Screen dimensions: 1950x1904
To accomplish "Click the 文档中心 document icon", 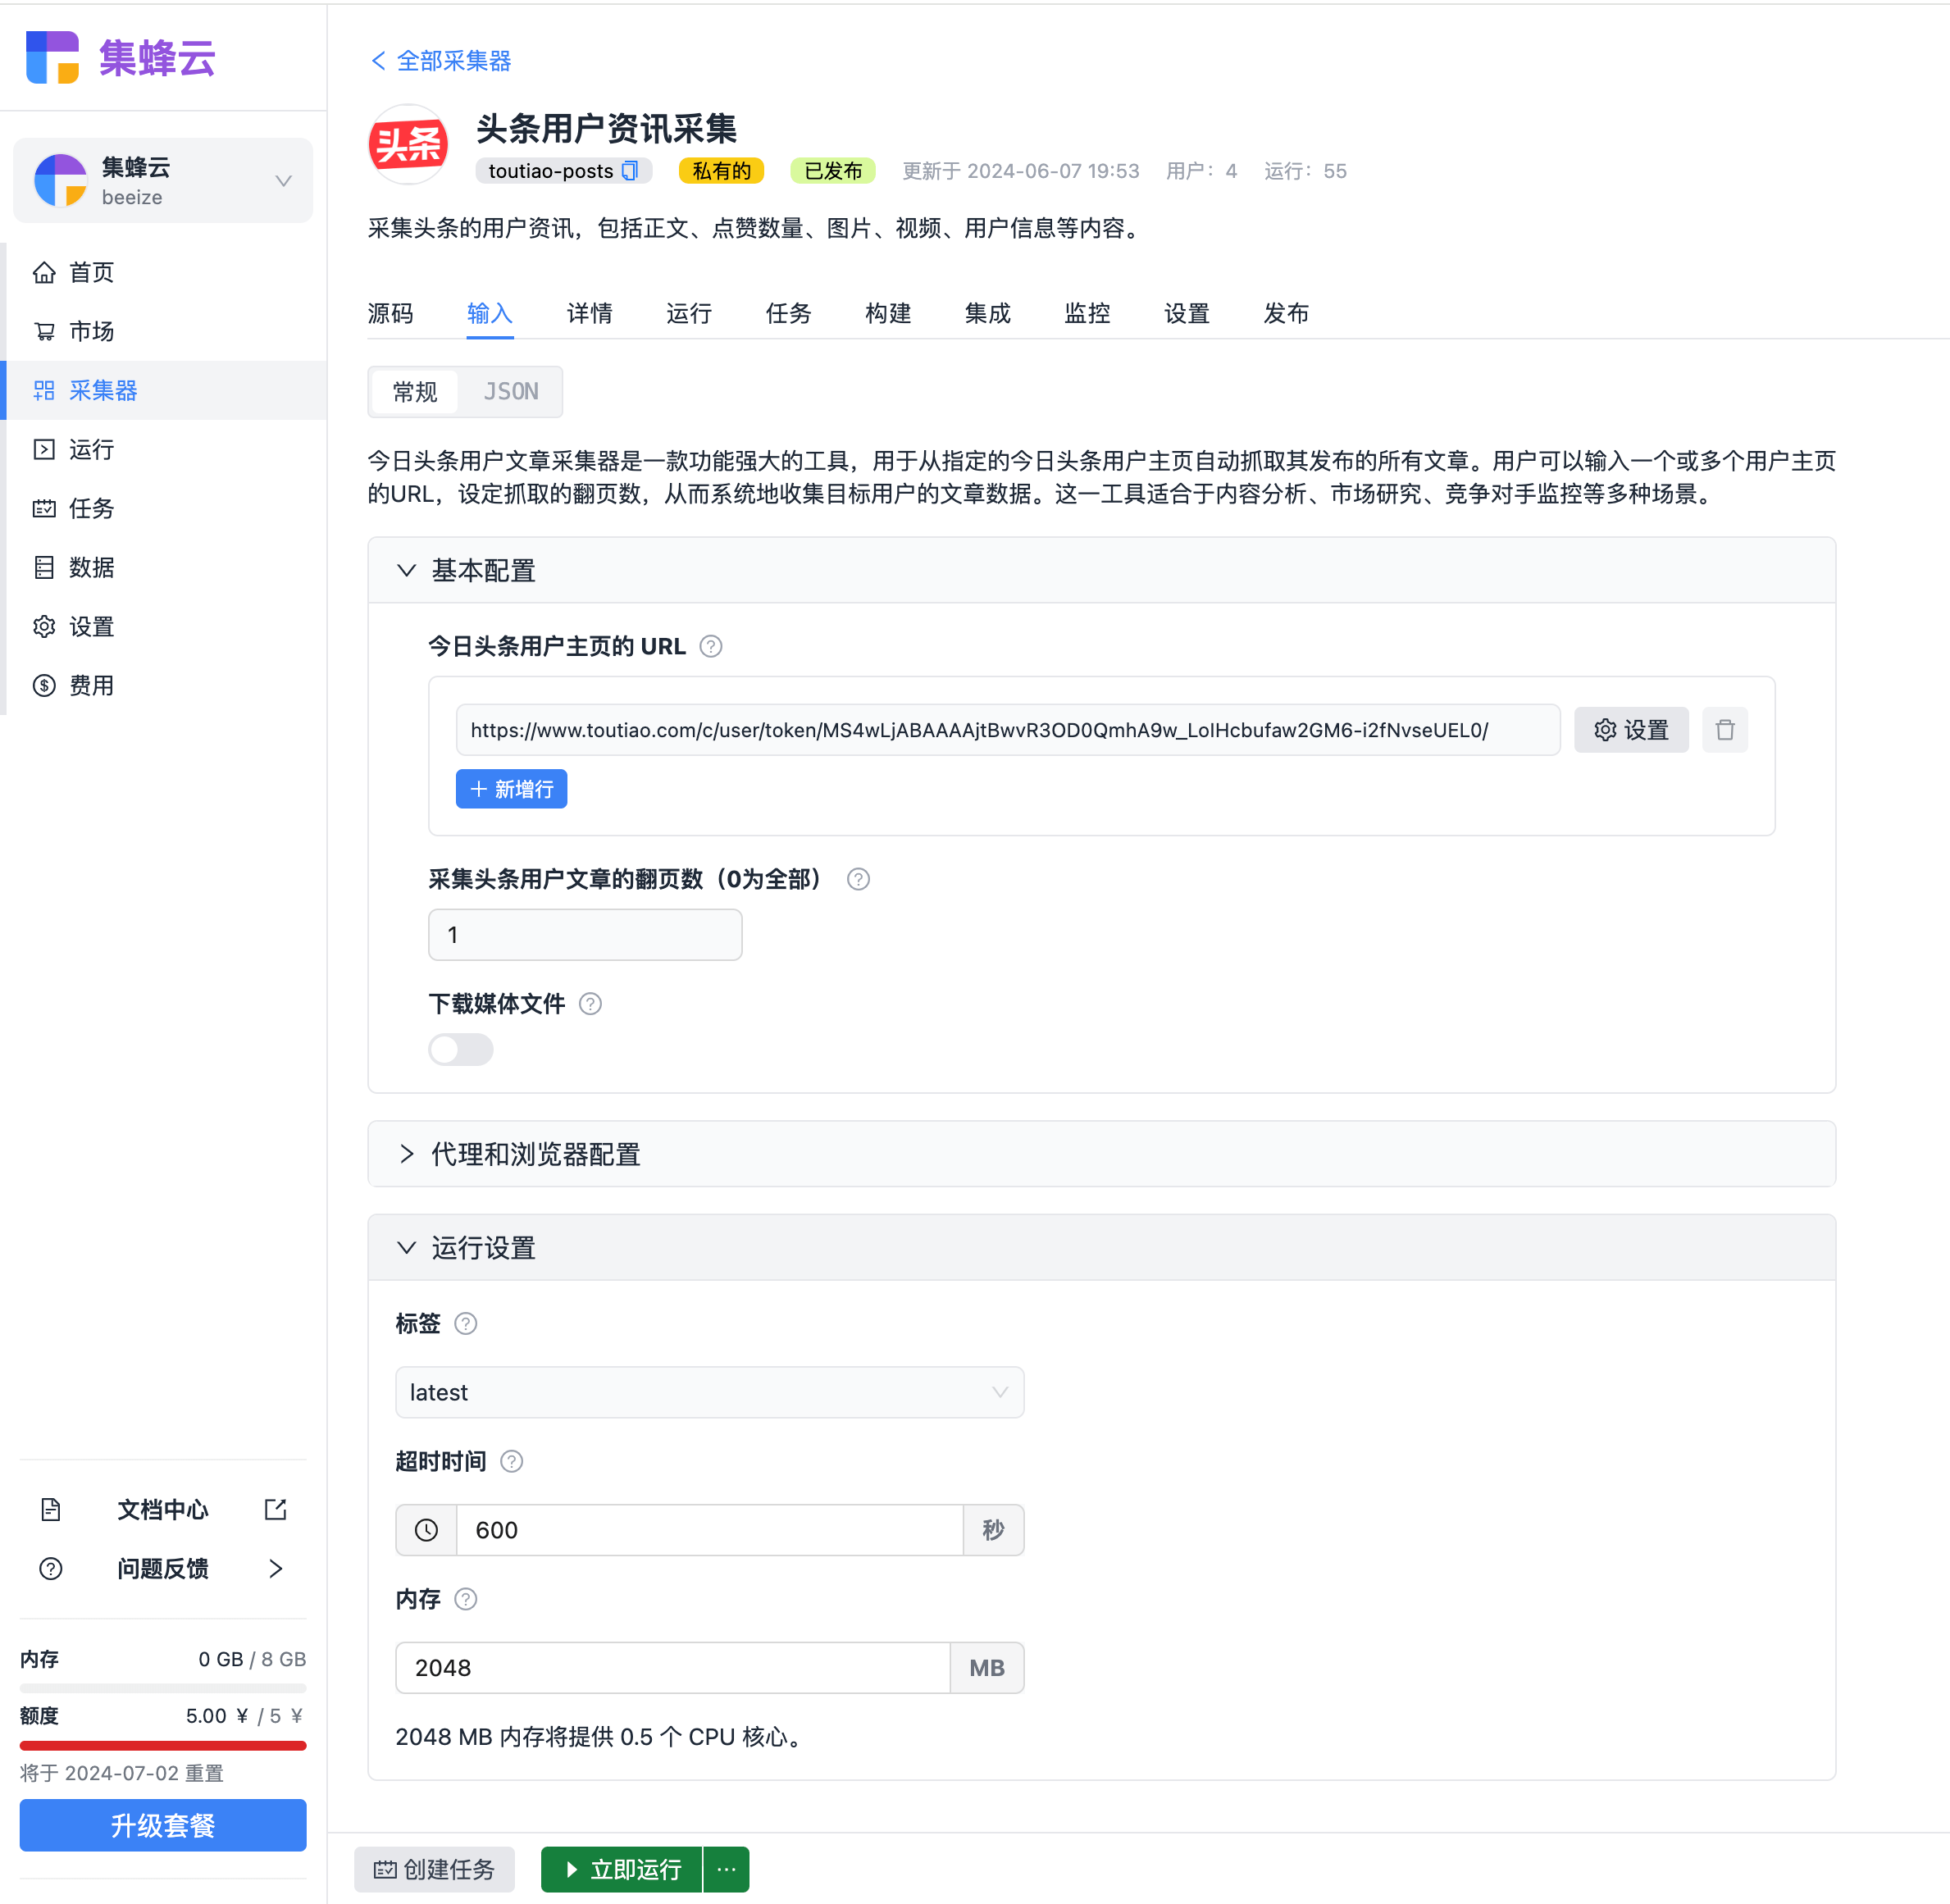I will 51,1509.
